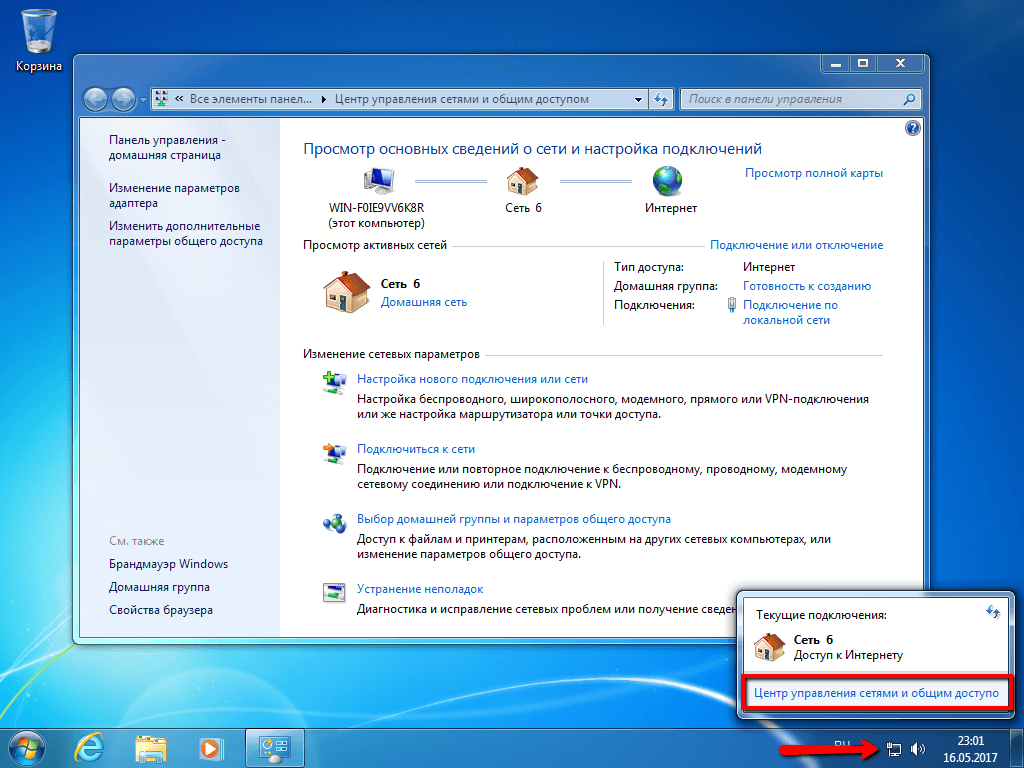The height and width of the screenshot is (768, 1024).
Task: Click the back navigation arrow
Action: [x=96, y=99]
